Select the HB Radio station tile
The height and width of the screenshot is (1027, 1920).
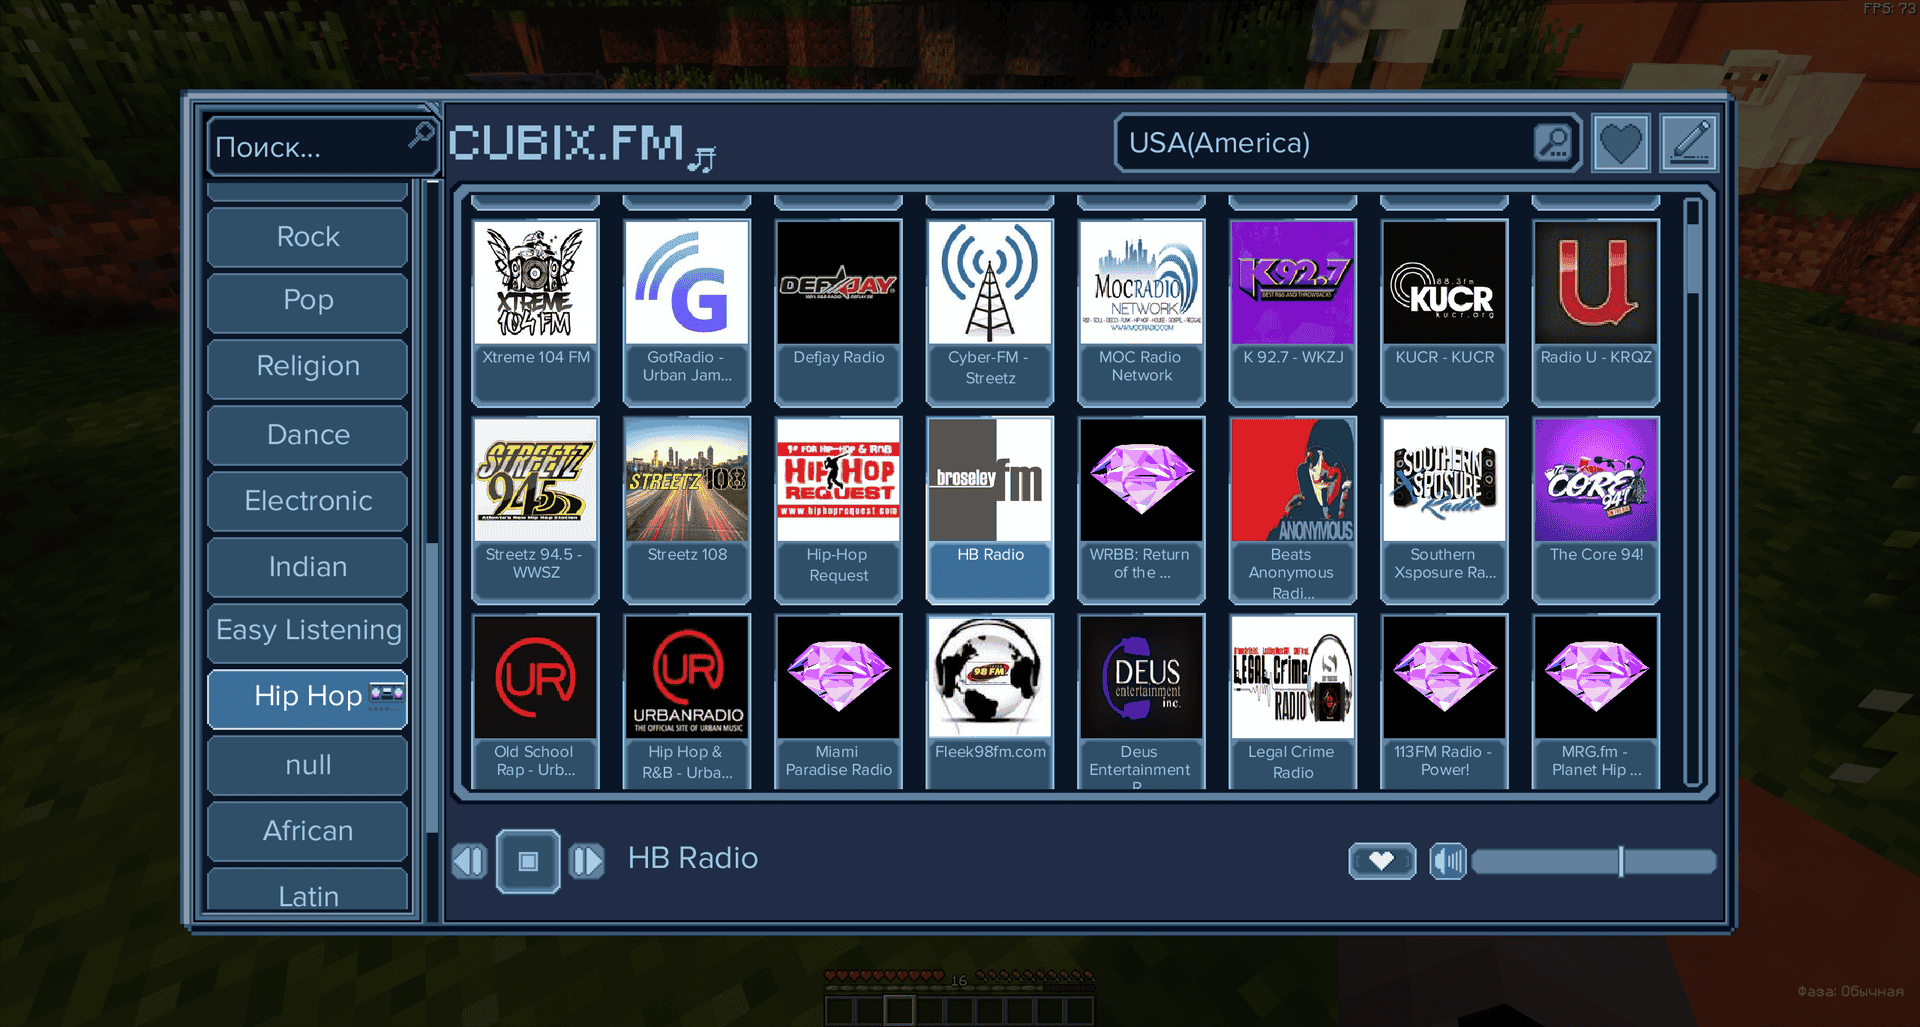point(990,509)
